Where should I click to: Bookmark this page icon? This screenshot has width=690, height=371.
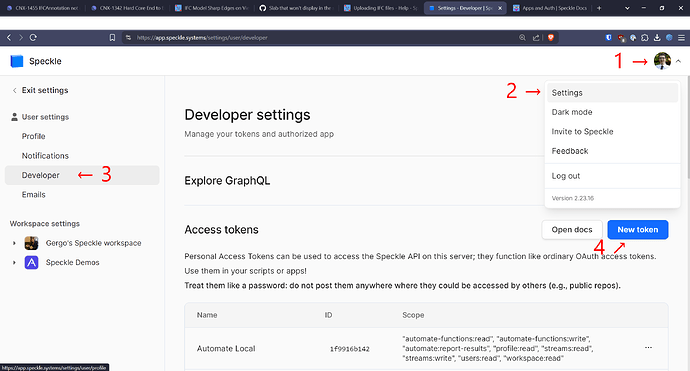112,38
